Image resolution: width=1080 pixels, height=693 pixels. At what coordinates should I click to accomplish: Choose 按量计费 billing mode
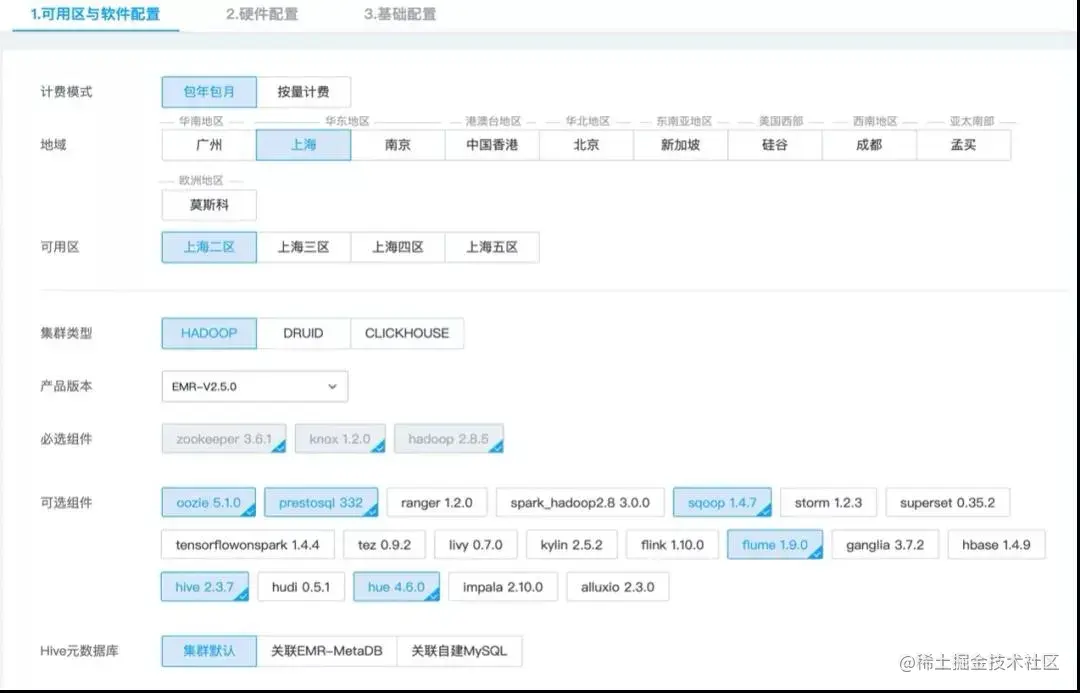[x=307, y=91]
